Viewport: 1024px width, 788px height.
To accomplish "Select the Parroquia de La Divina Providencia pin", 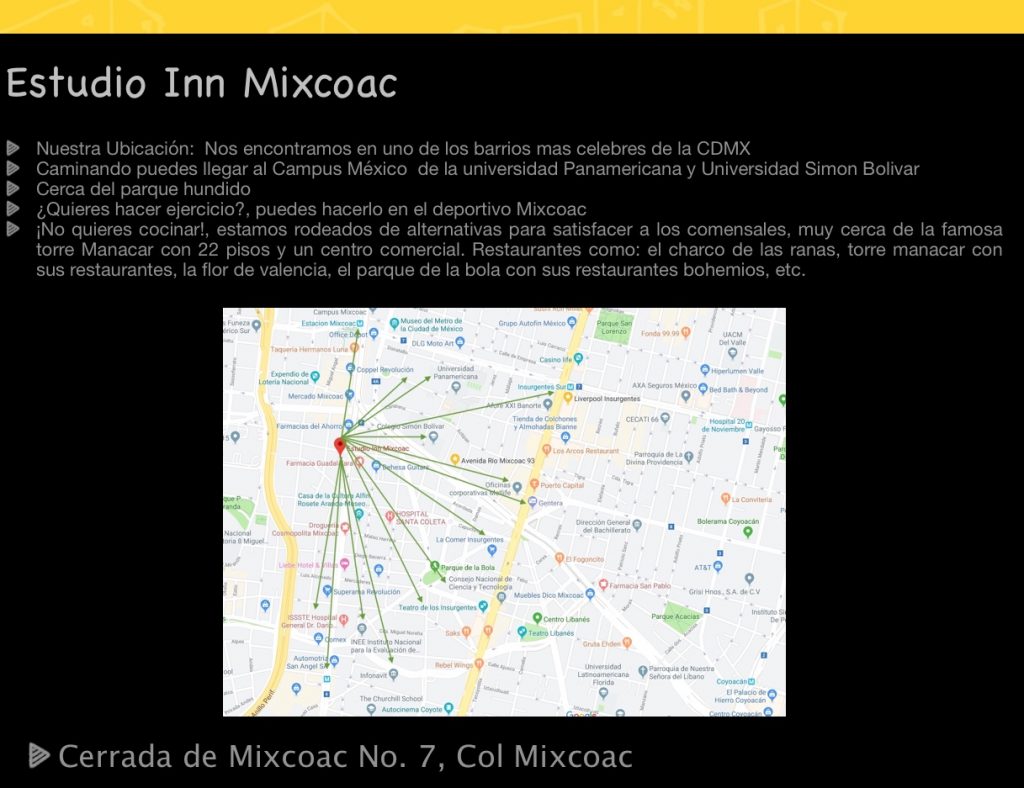I will [x=688, y=458].
